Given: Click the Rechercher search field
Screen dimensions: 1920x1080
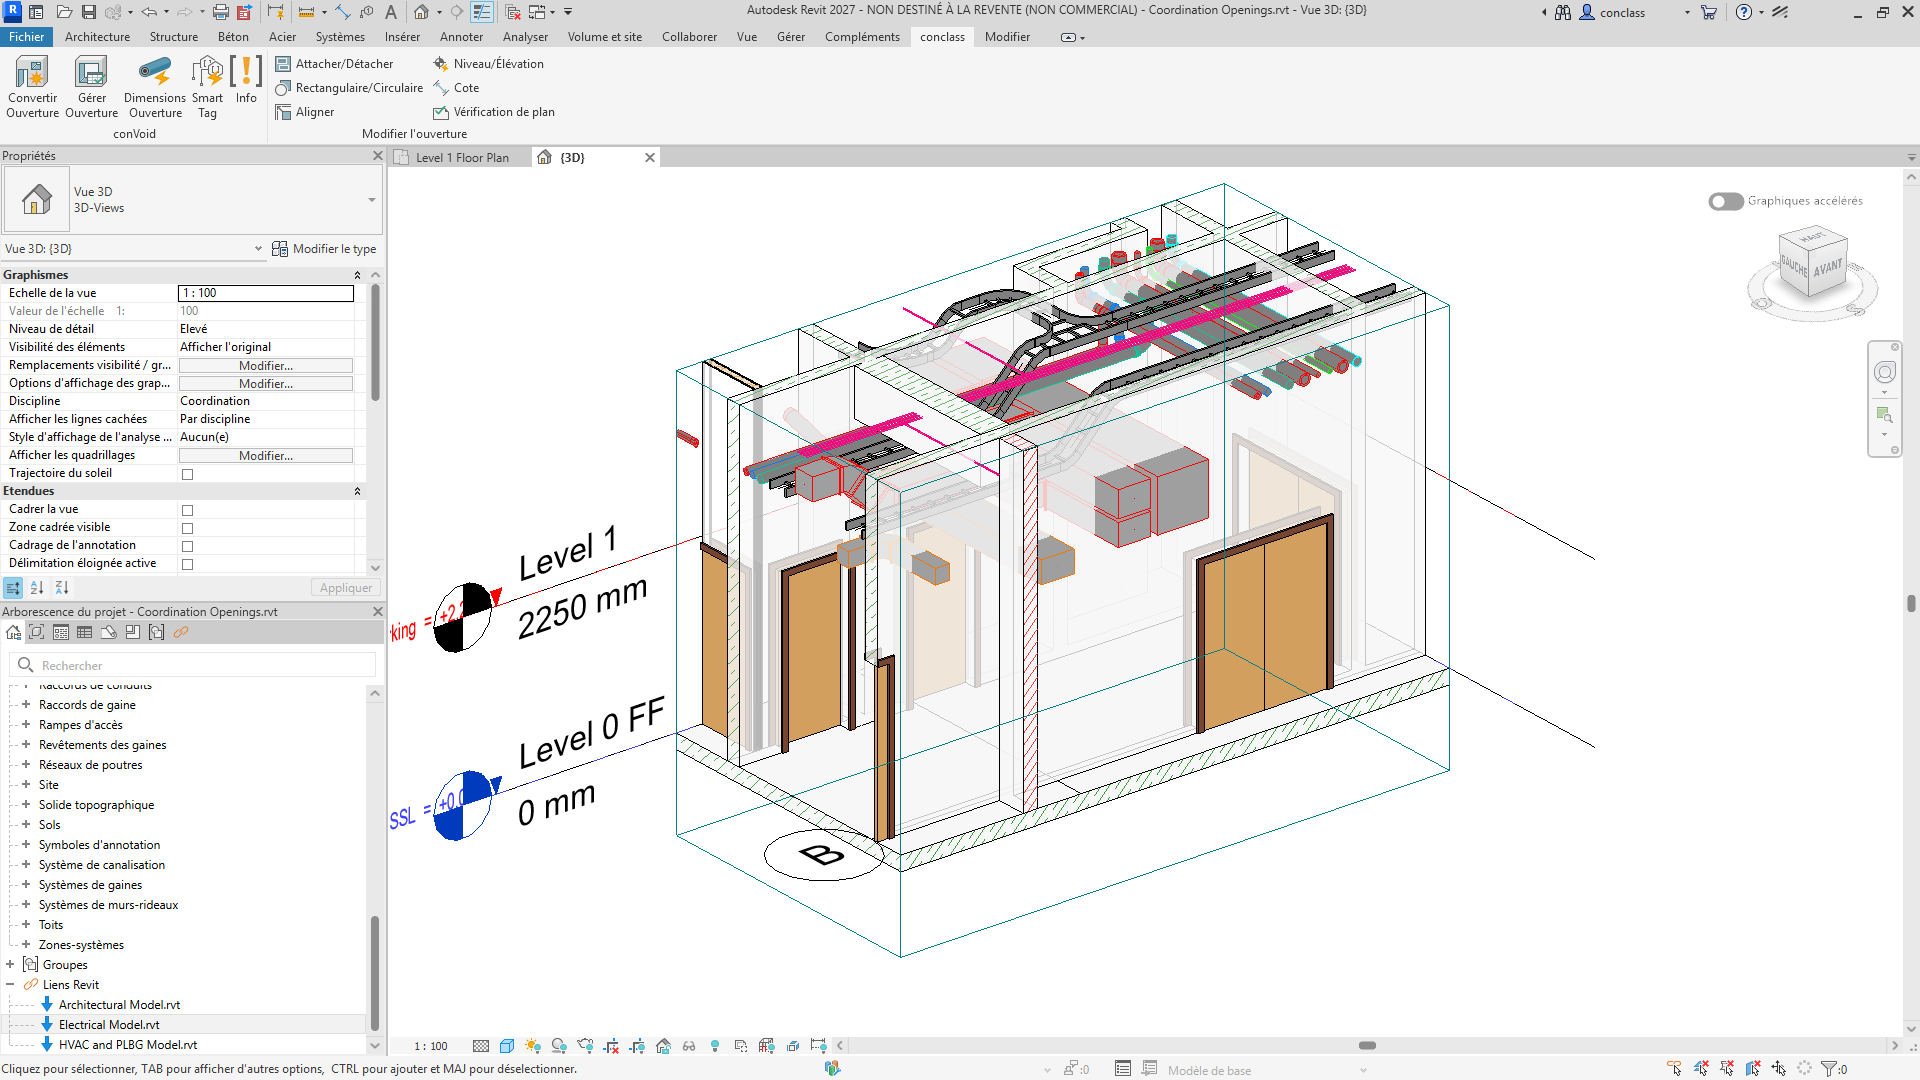Looking at the screenshot, I should click(193, 665).
